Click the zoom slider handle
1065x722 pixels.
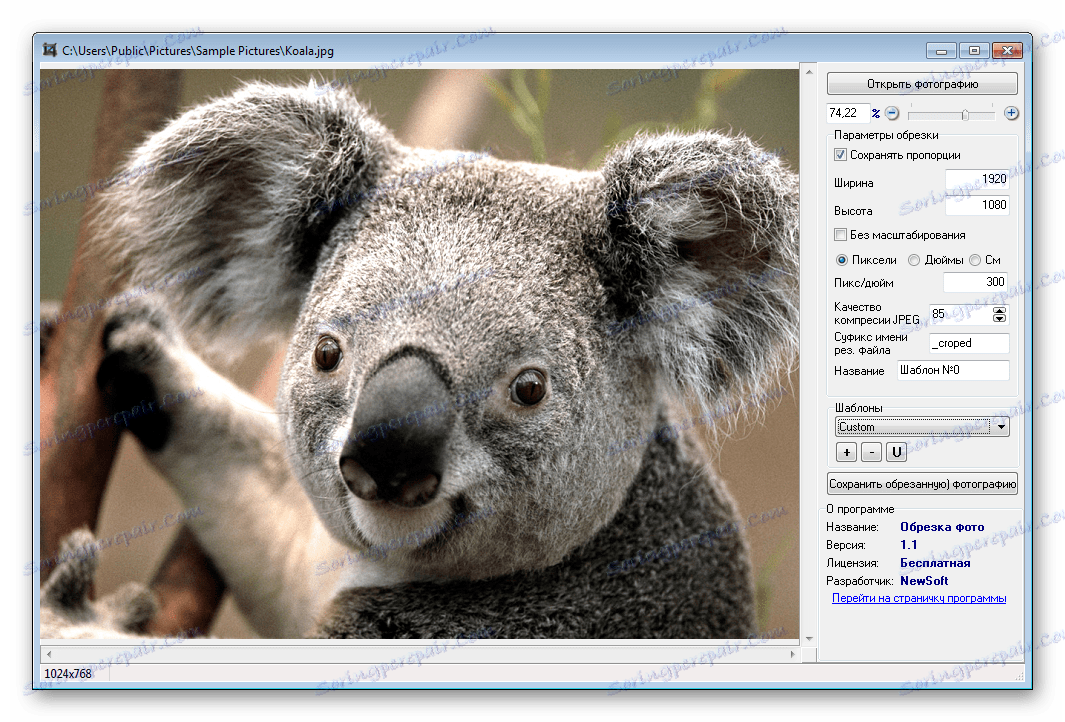(964, 114)
